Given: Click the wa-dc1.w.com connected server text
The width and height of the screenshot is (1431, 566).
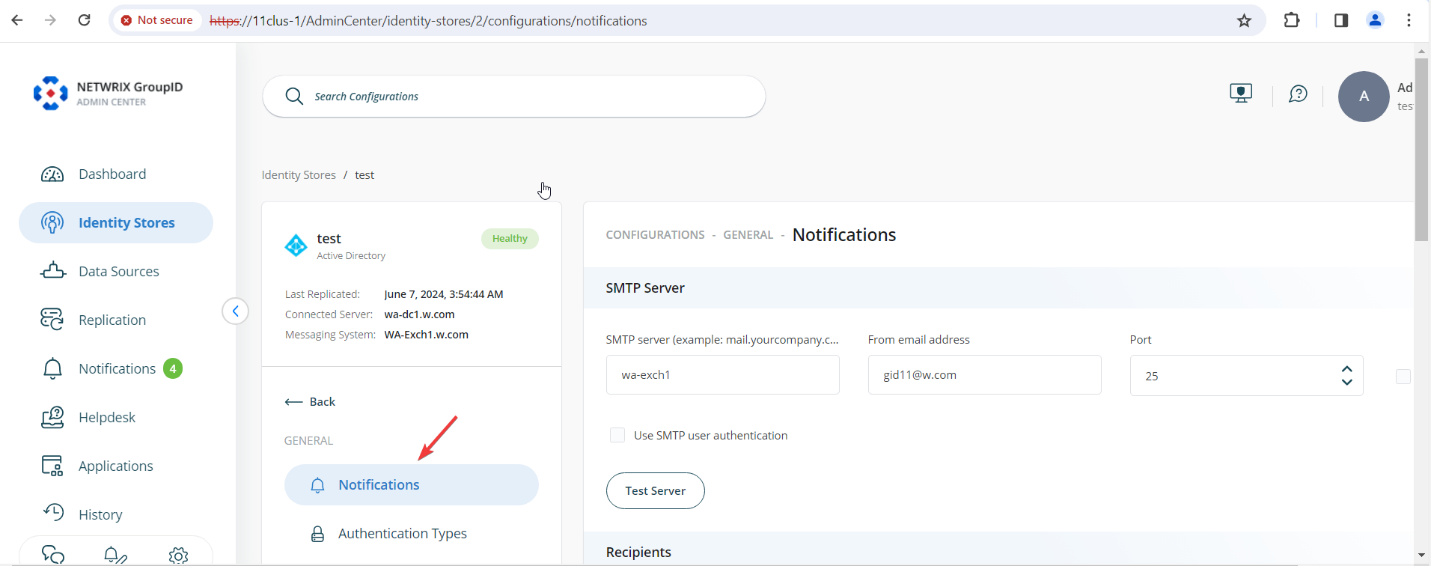Looking at the screenshot, I should (419, 314).
